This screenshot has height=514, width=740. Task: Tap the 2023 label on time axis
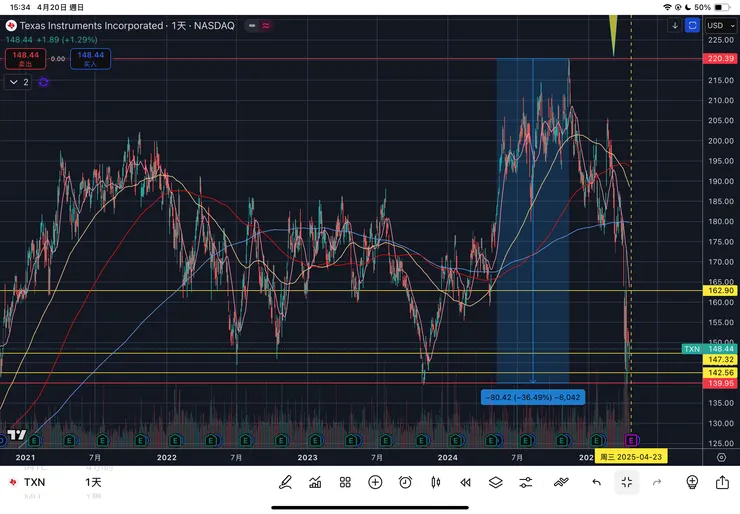coord(307,457)
